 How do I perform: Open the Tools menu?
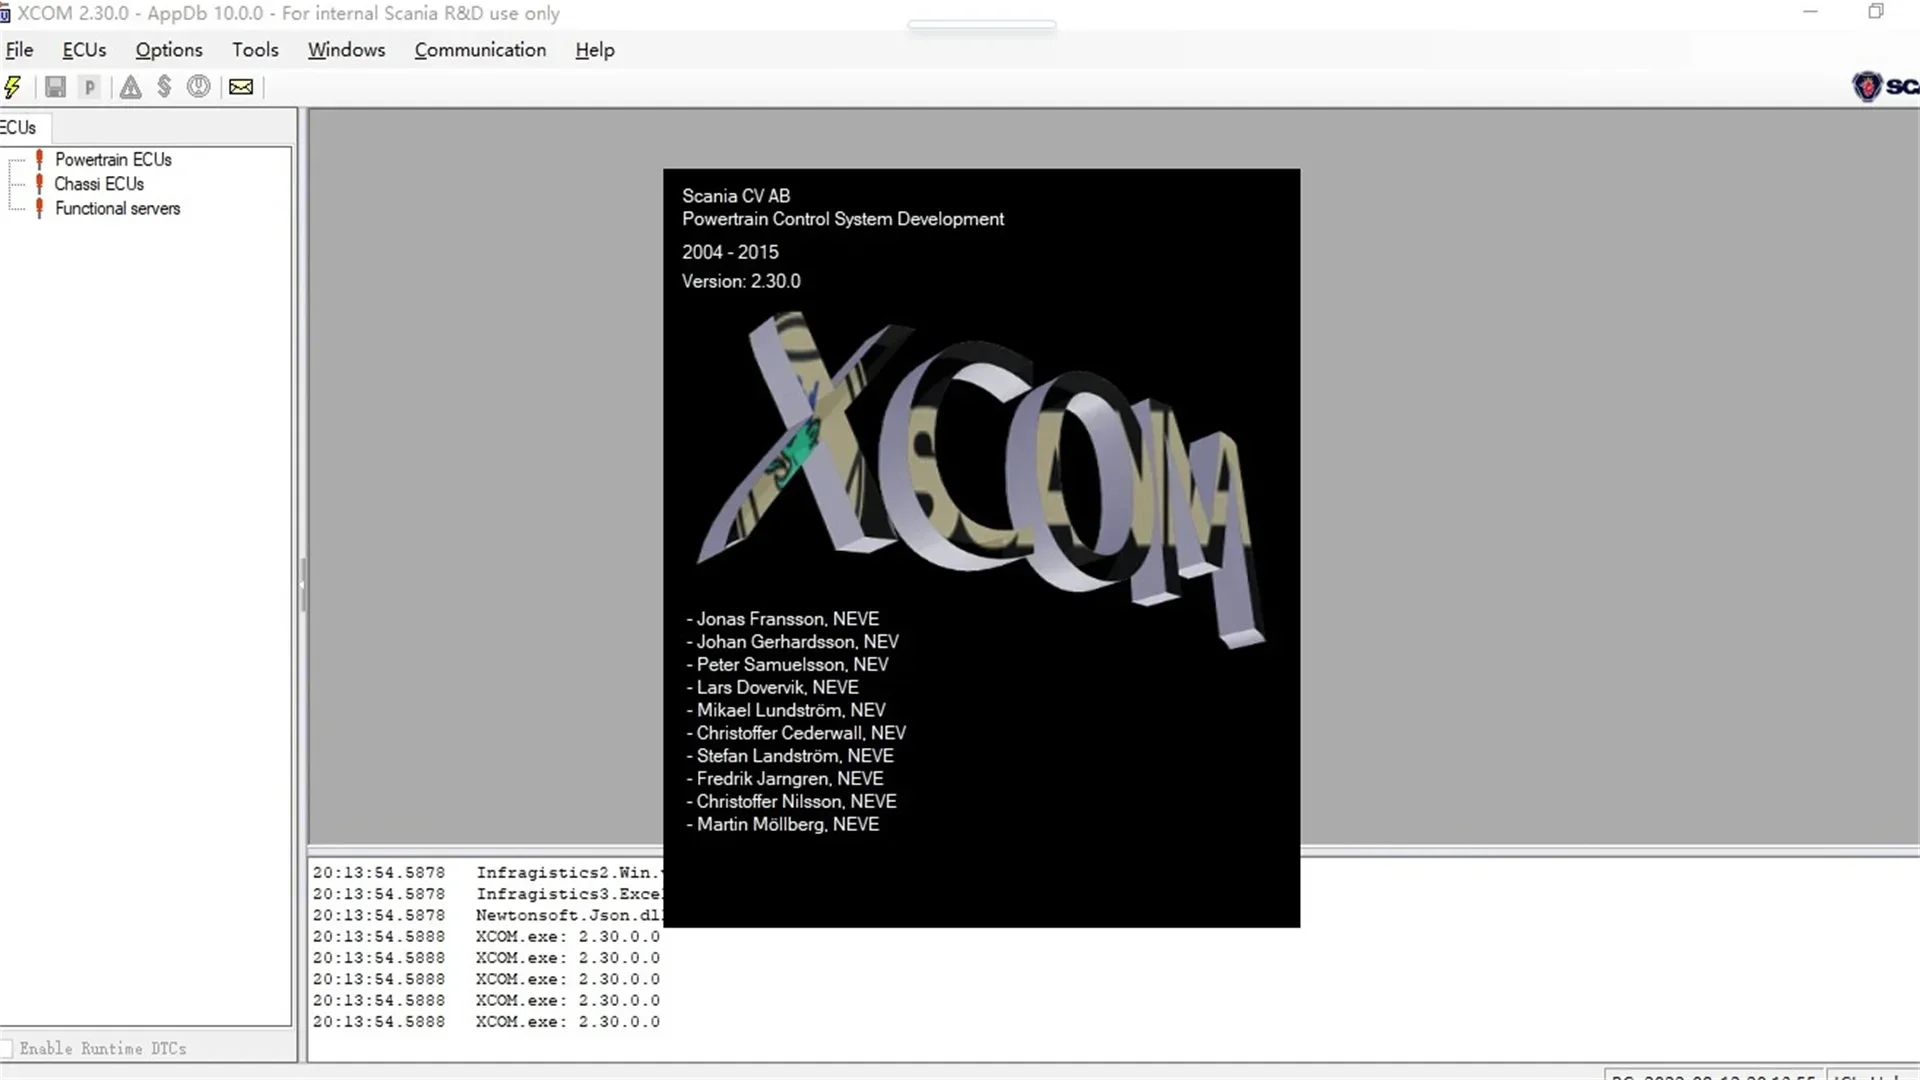[x=255, y=50]
